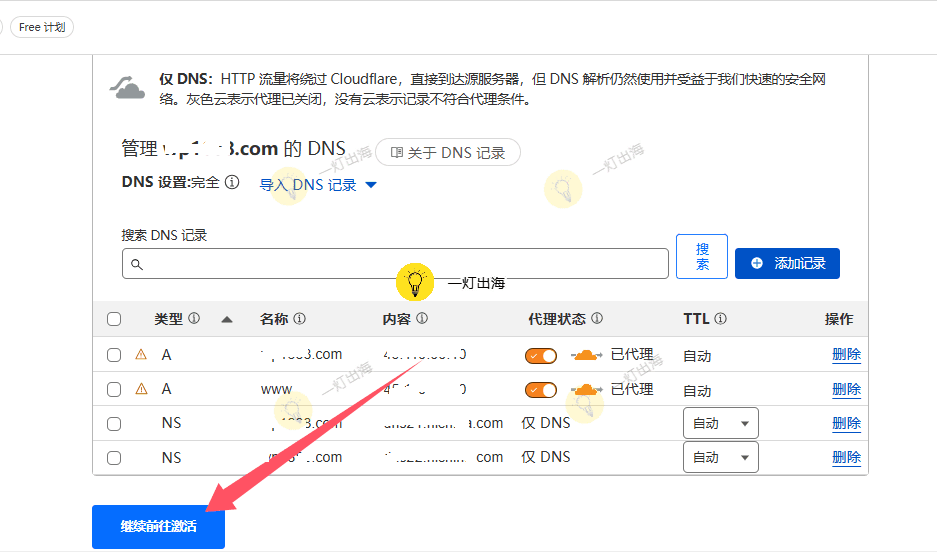
Task: Open TTL dropdown for first NS record
Action: tap(720, 423)
